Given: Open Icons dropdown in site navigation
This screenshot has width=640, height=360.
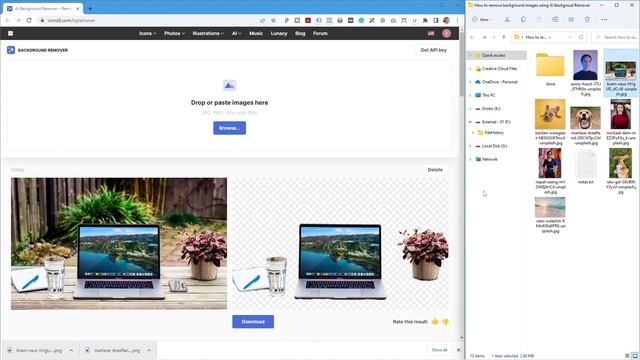Looking at the screenshot, I should click(147, 33).
